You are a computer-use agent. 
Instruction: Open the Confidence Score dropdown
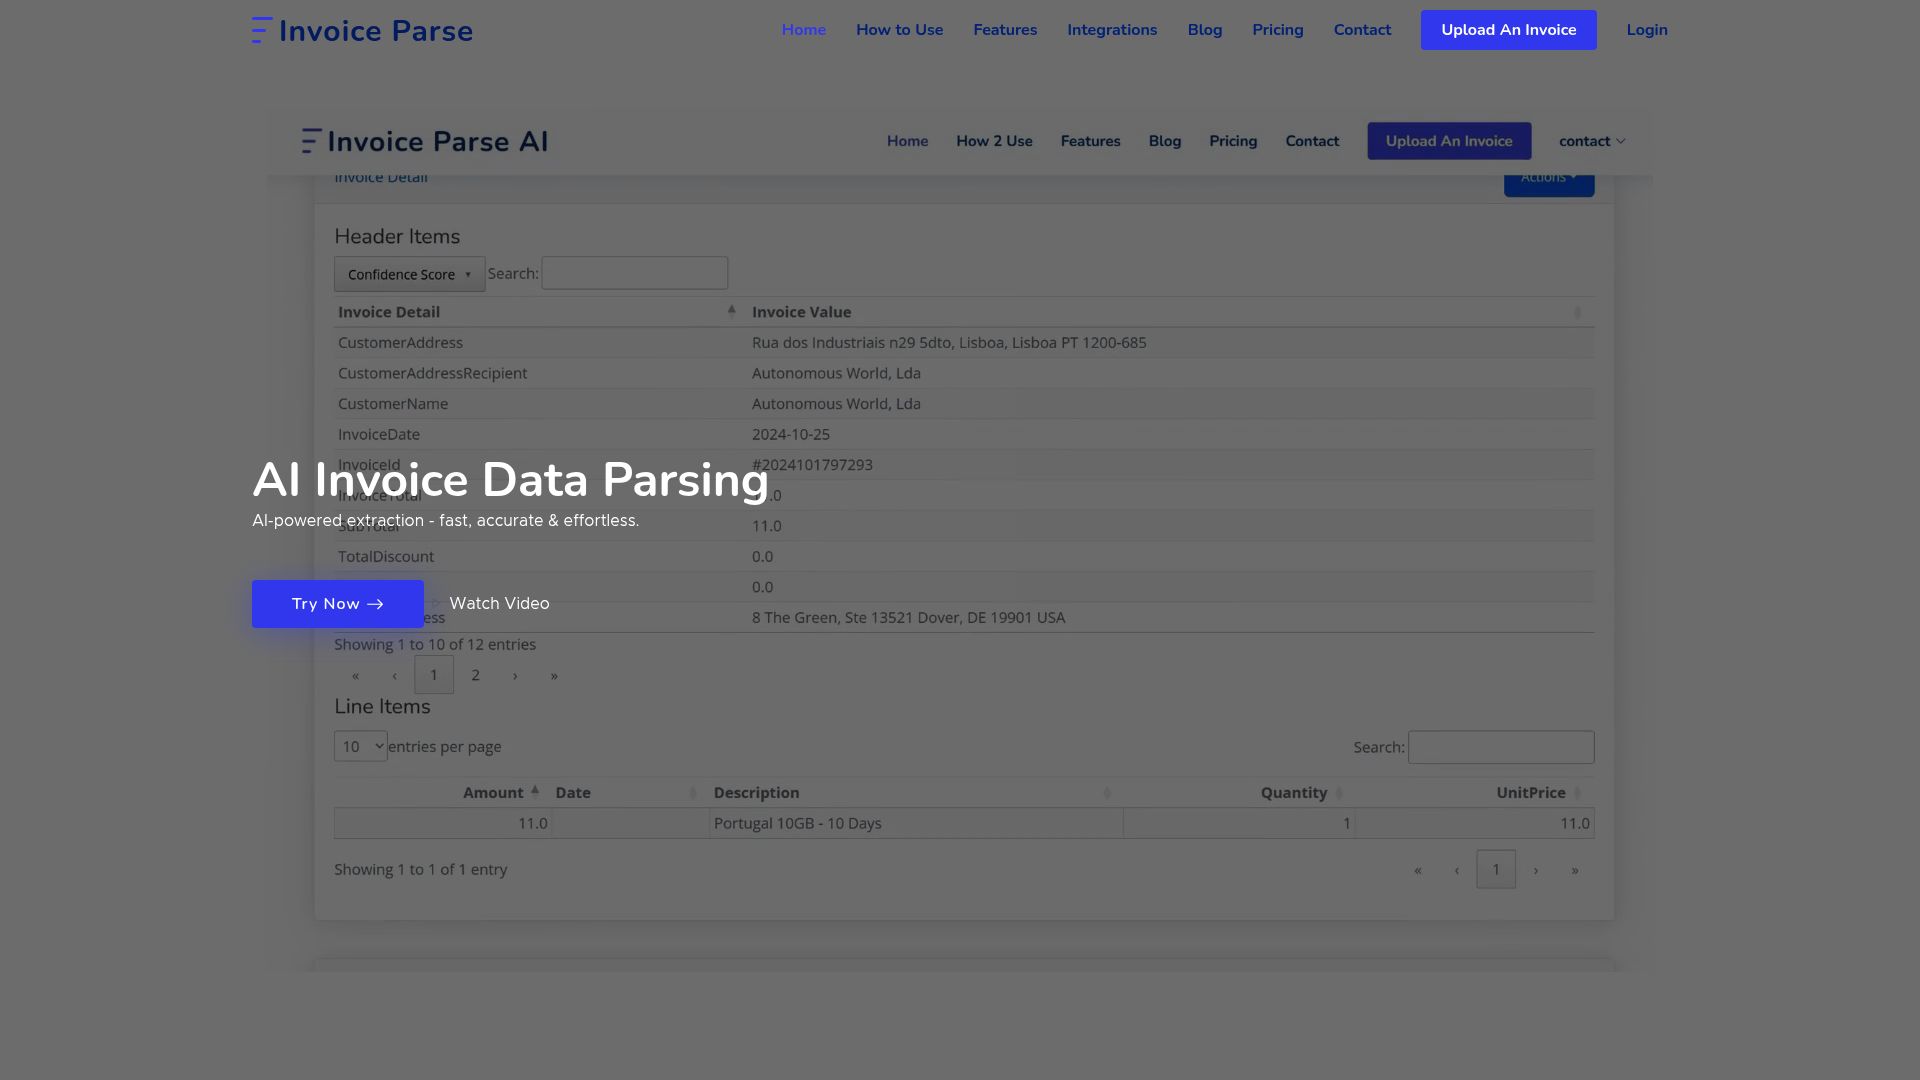point(409,274)
